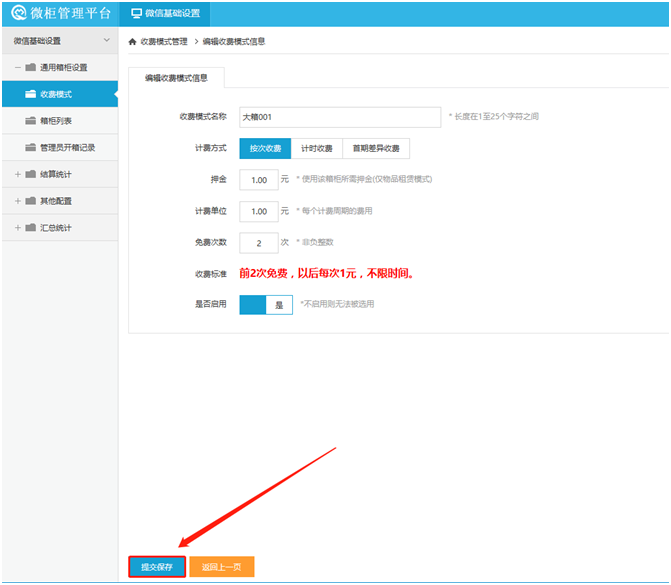Click the 微柜管理平台 logo icon
The height and width of the screenshot is (585, 671).
coord(17,14)
